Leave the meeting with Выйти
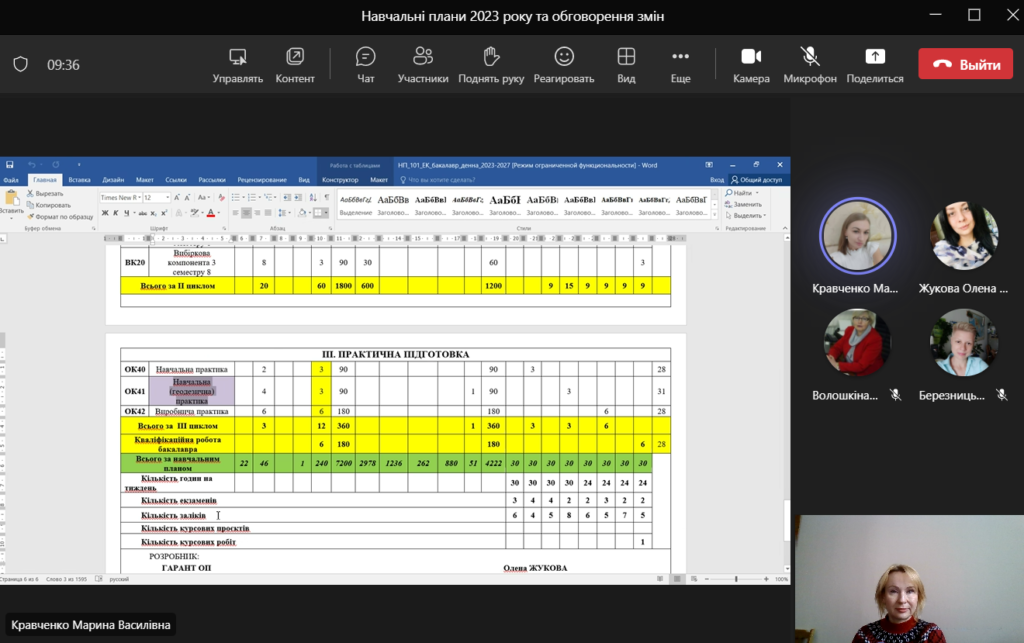Screen dimensions: 1024x643 click(x=965, y=64)
